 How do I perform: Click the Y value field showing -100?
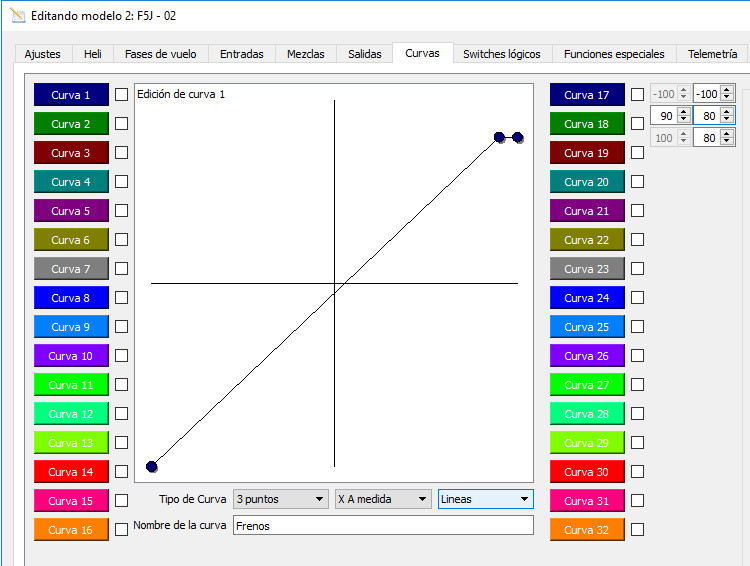708,94
